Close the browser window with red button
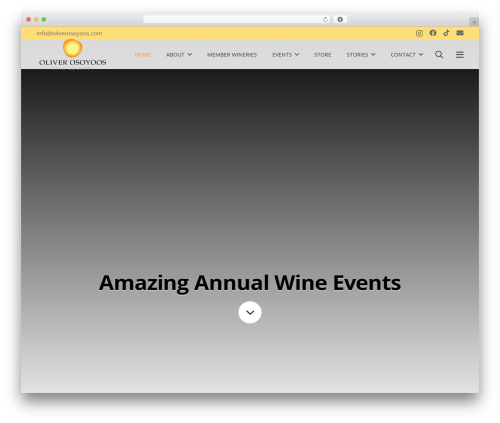Viewport: 500px width, 423px height. pyautogui.click(x=29, y=19)
